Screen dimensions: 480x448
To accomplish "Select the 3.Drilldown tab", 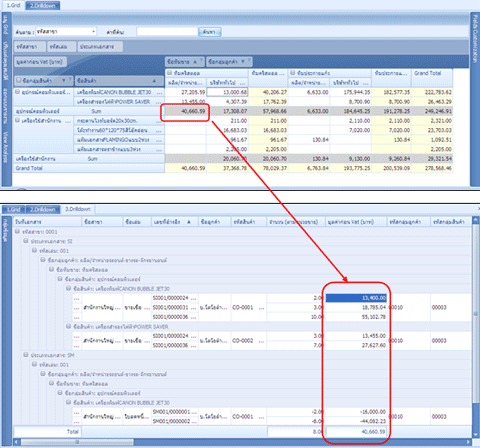I will point(78,209).
